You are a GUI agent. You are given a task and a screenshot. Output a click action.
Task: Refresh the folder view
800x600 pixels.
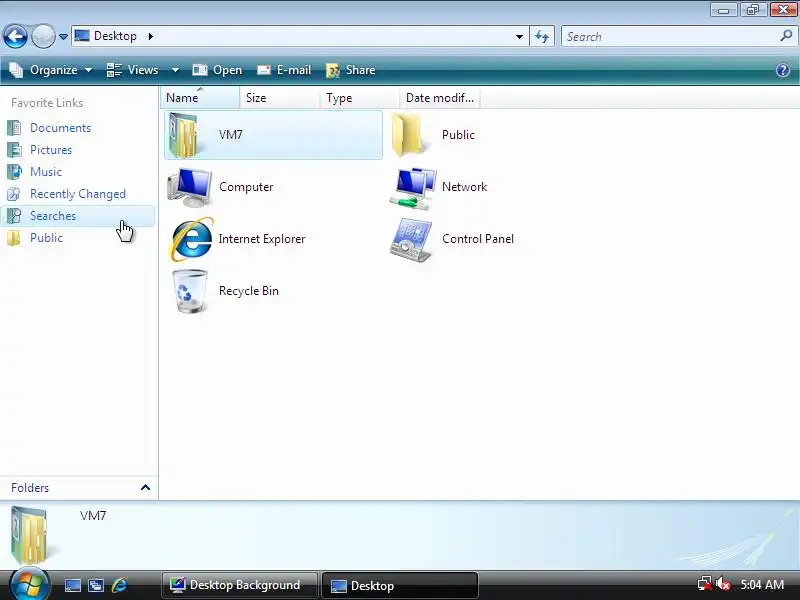tap(542, 37)
